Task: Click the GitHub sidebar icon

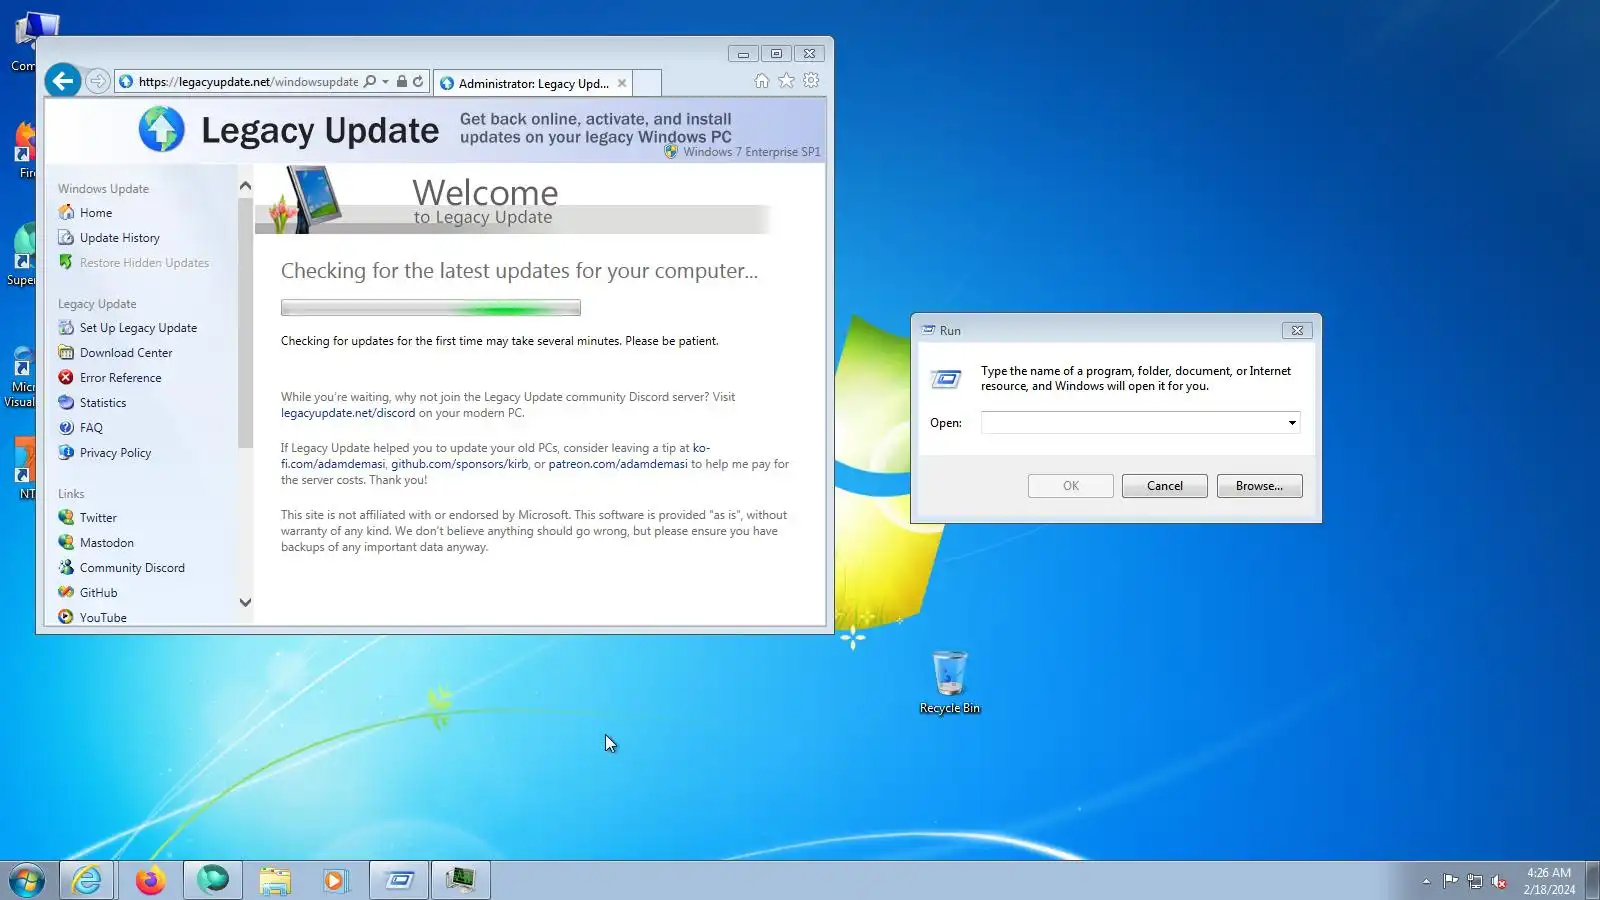Action: [66, 593]
